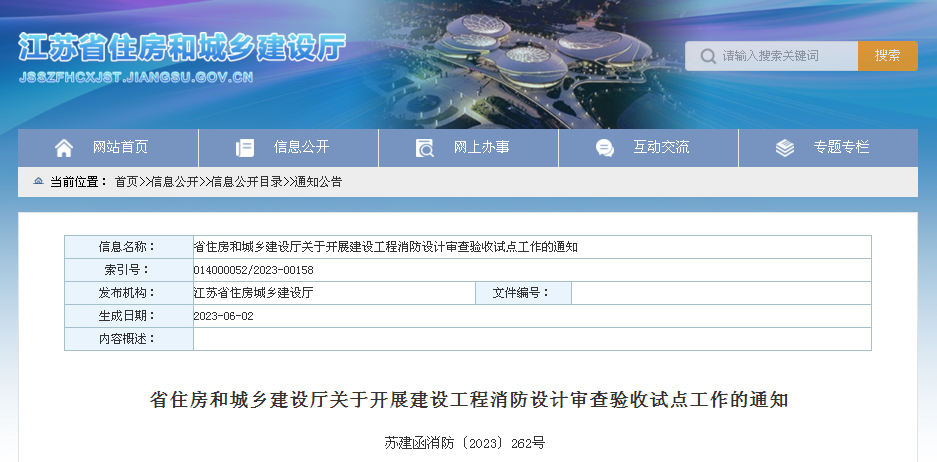Viewport: 937px width, 462px height.
Task: Click the 文件编号 label cell
Action: pyautogui.click(x=523, y=293)
